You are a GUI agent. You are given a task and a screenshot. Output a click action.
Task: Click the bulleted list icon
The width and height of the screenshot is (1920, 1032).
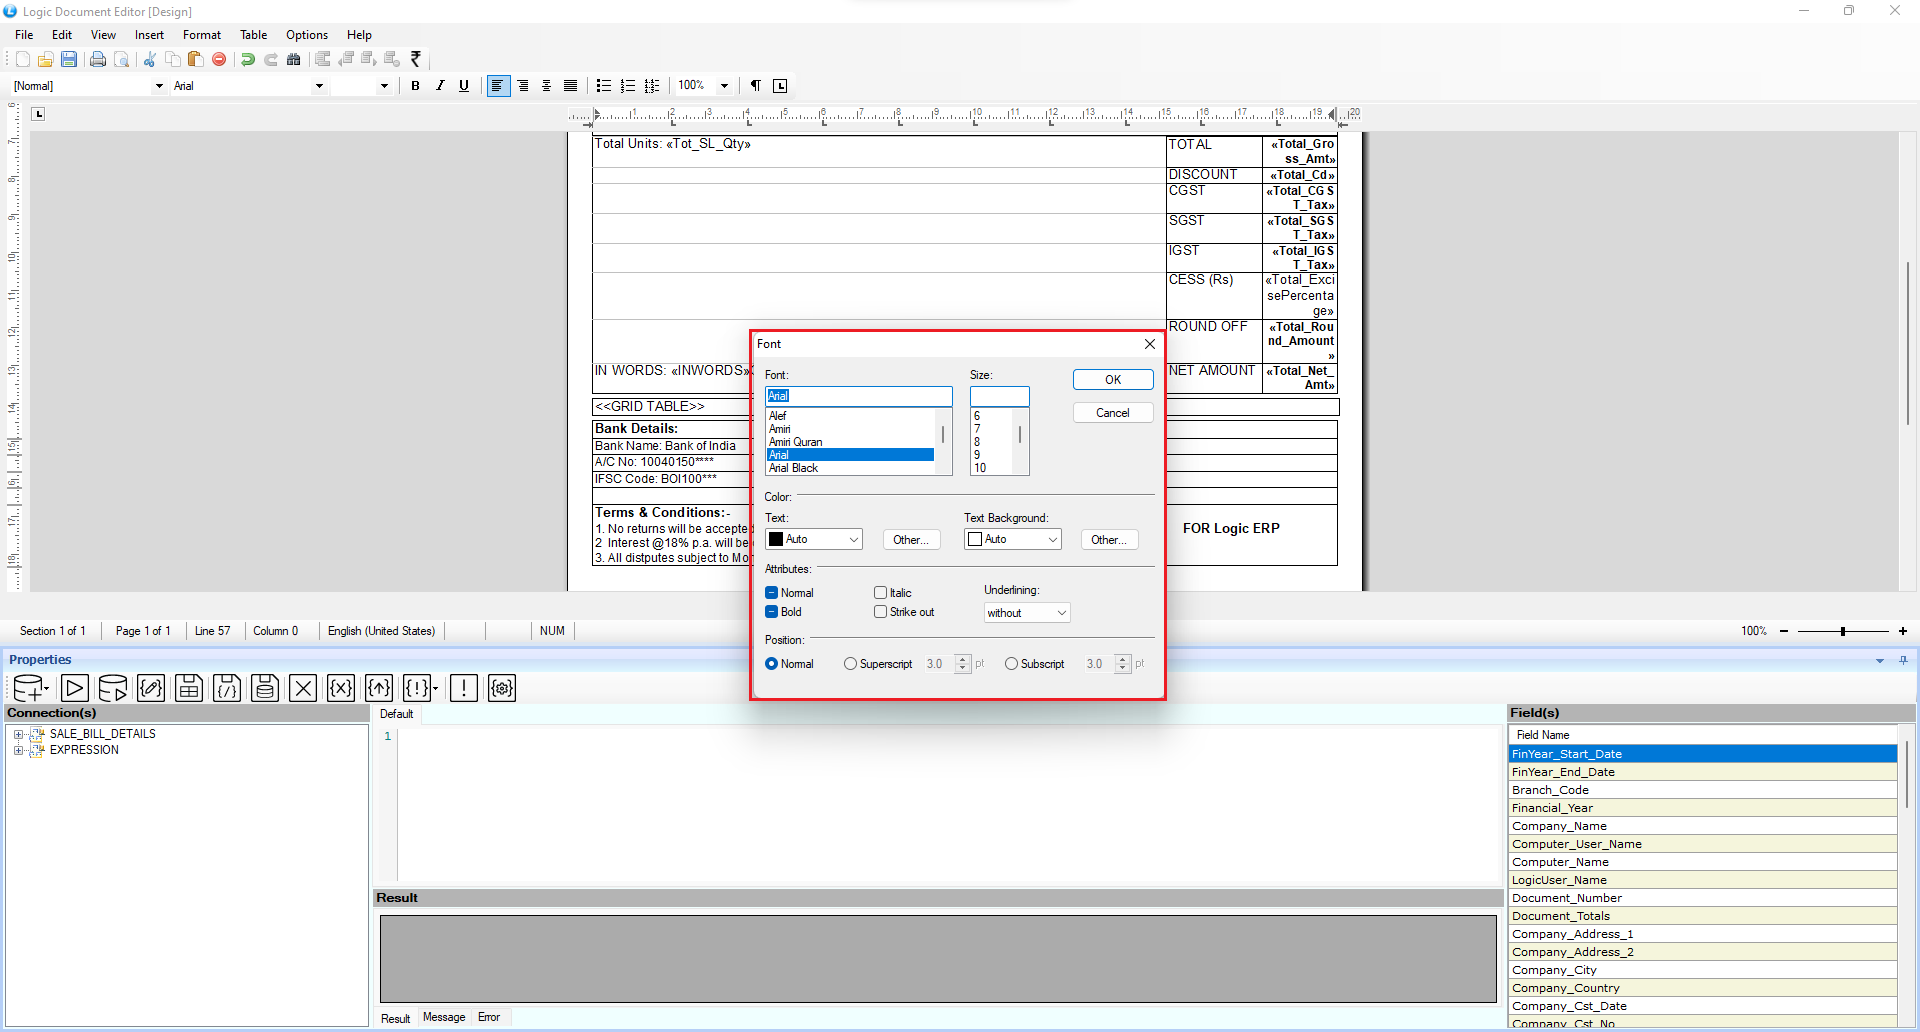[603, 86]
